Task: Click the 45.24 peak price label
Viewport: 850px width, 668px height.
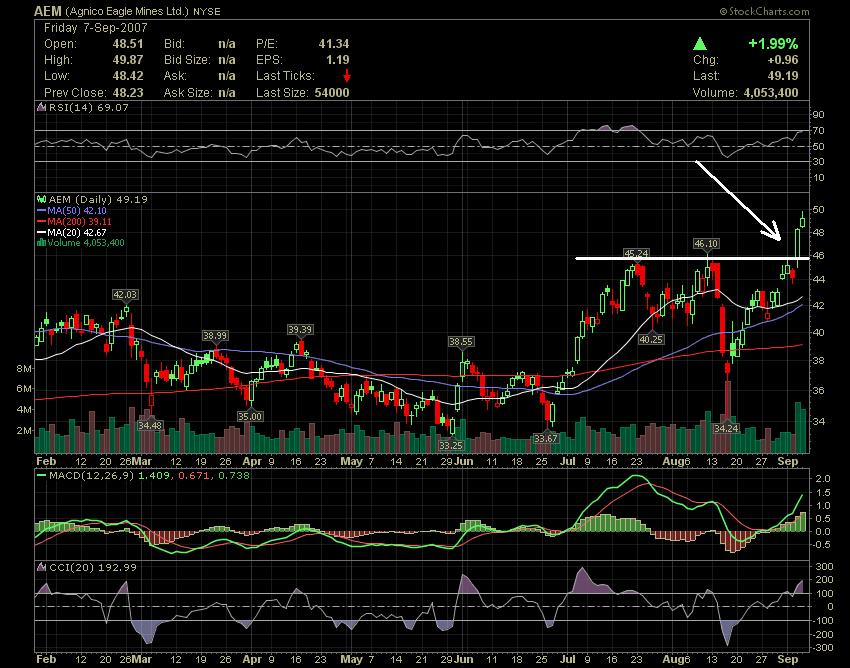Action: (x=636, y=253)
